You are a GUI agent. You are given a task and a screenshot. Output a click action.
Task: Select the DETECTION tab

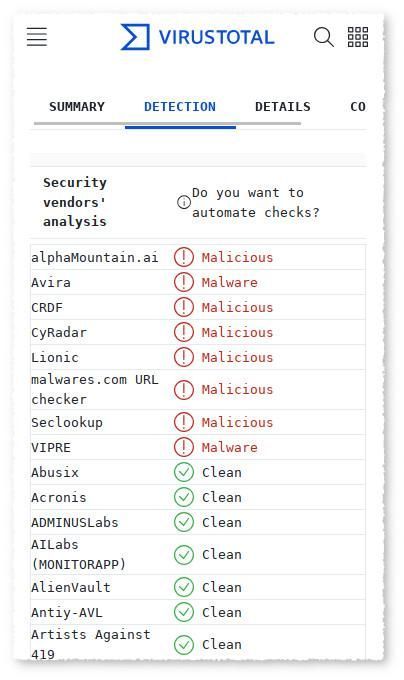click(180, 107)
